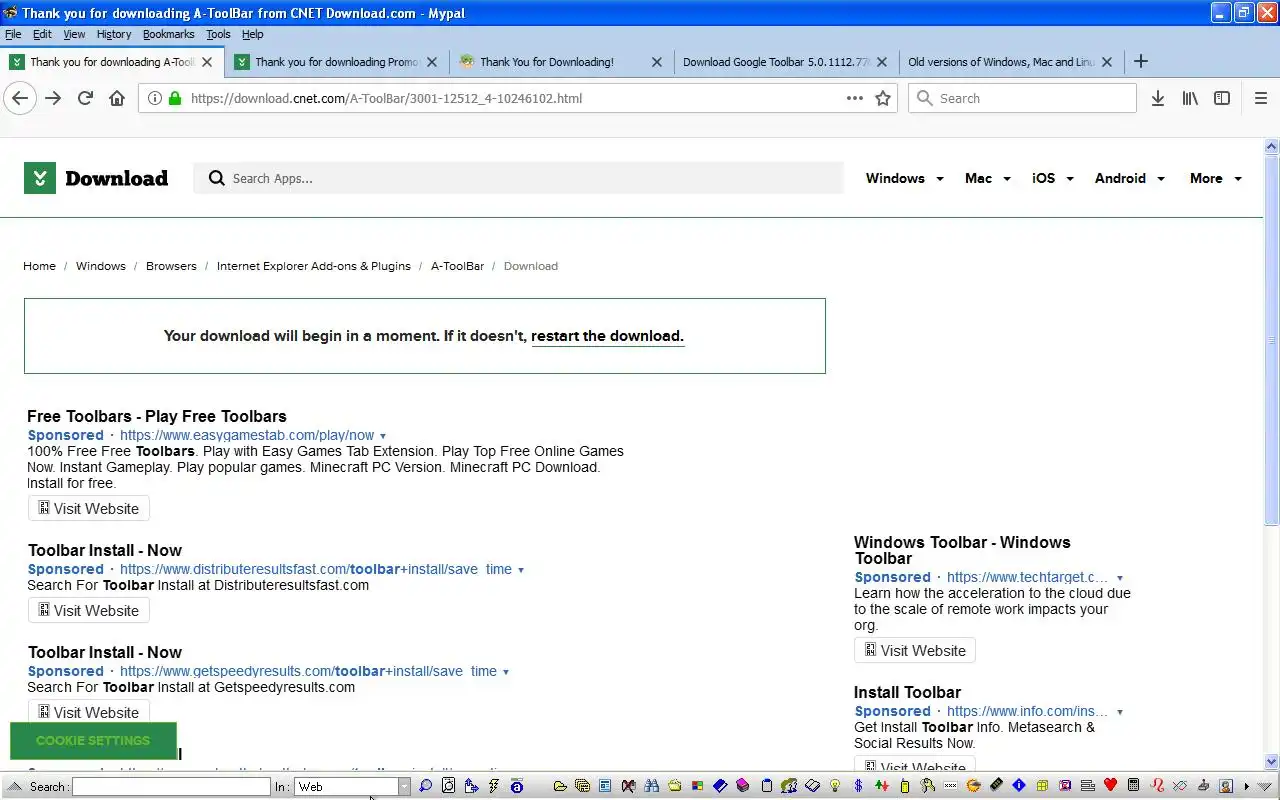This screenshot has height=800, width=1280.
Task: Open the easygamestab.com ad dropdown arrow
Action: click(x=383, y=436)
